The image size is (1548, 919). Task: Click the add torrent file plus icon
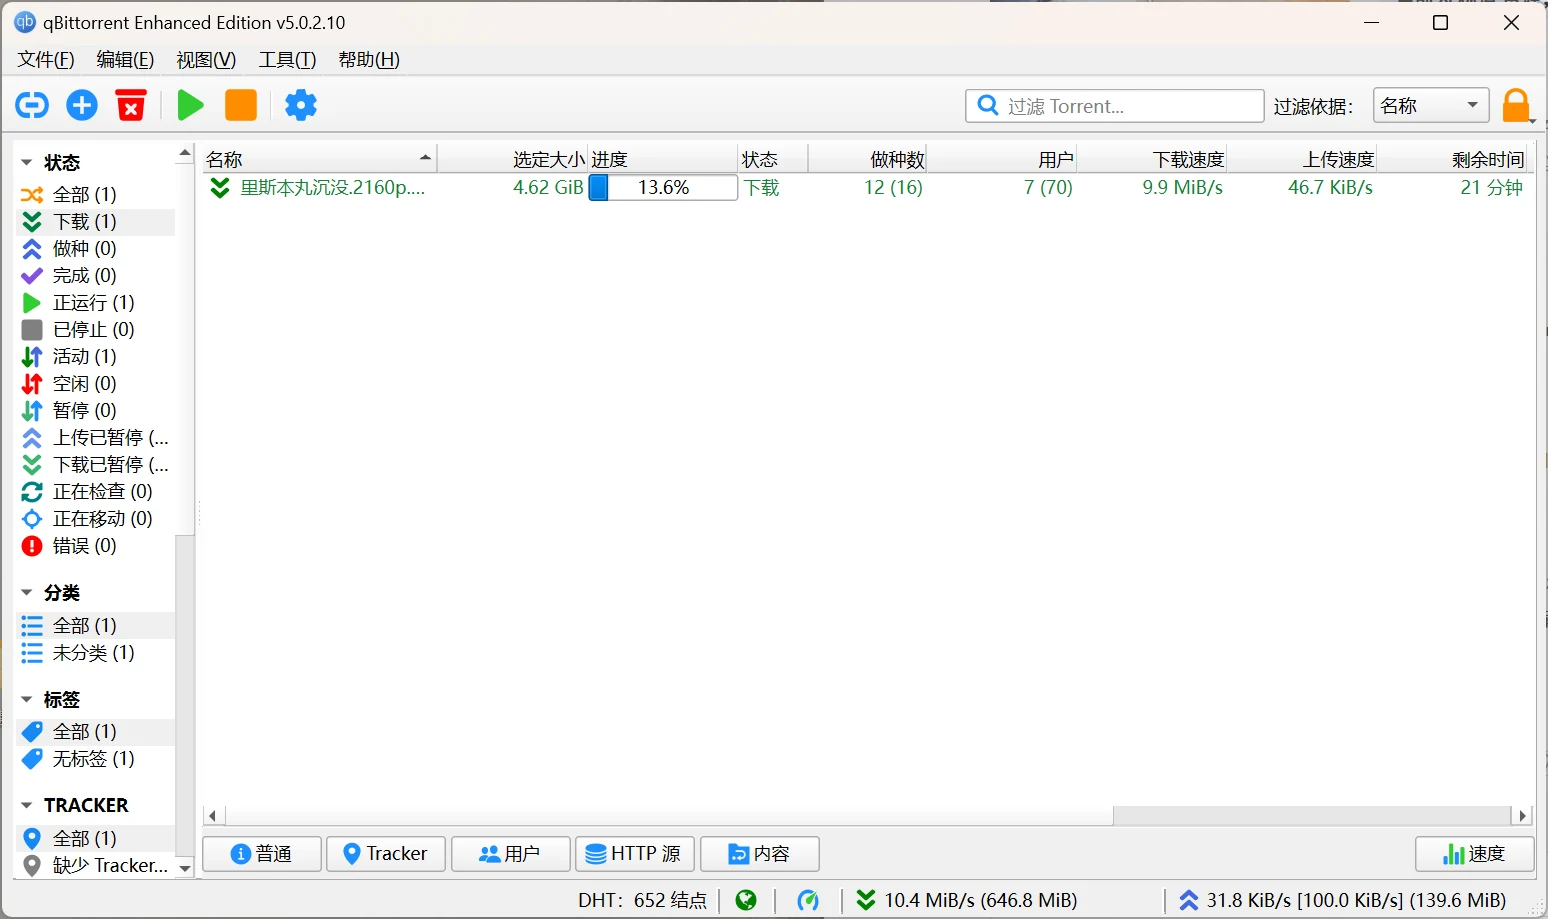(x=82, y=105)
